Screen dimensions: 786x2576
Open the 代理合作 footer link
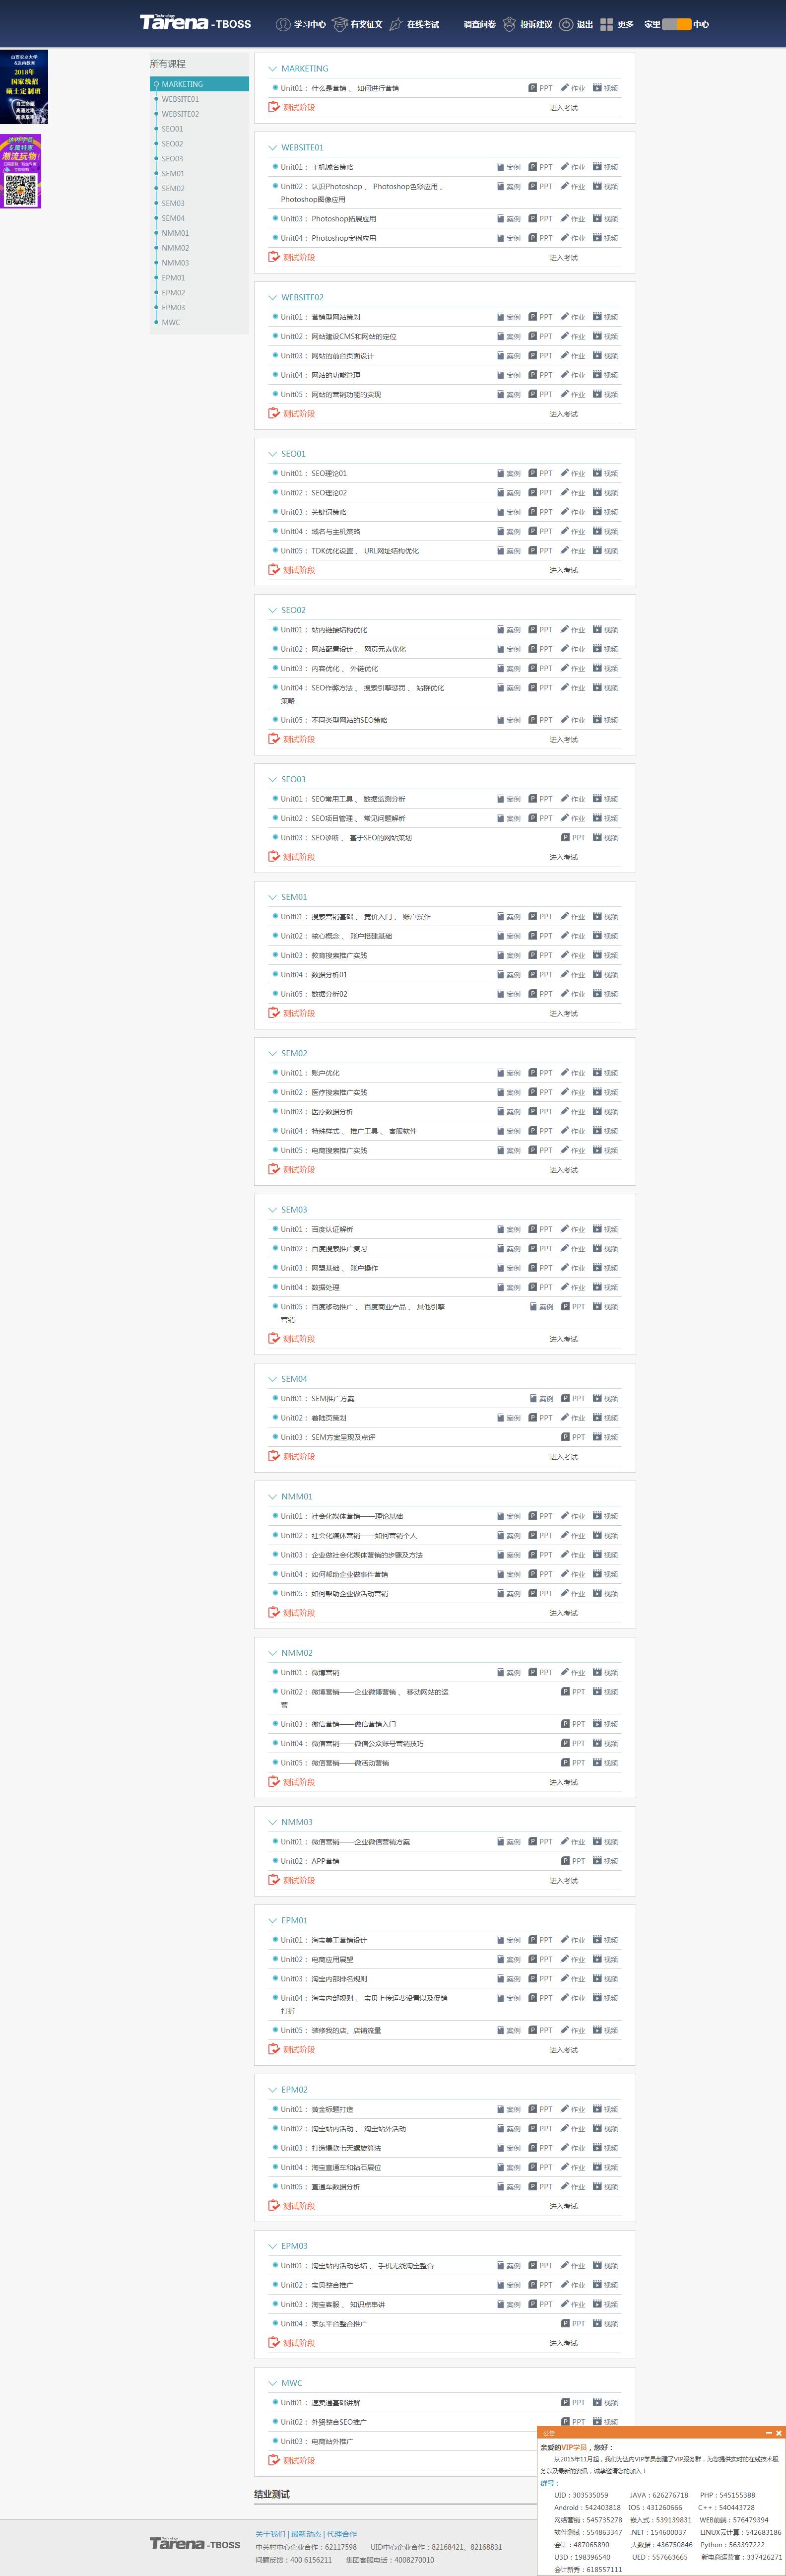[342, 2534]
